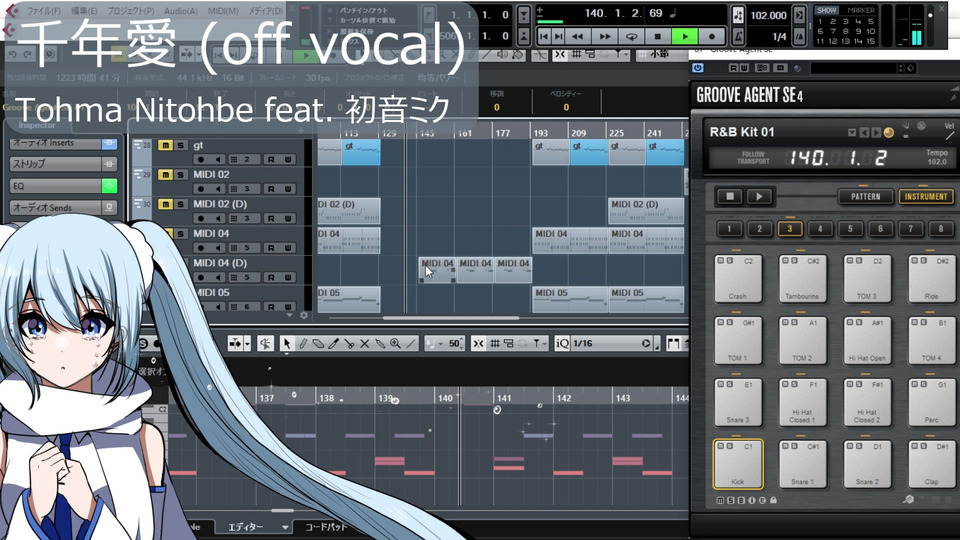
Task: Select the Trim tool in key editor
Action: coord(334,343)
